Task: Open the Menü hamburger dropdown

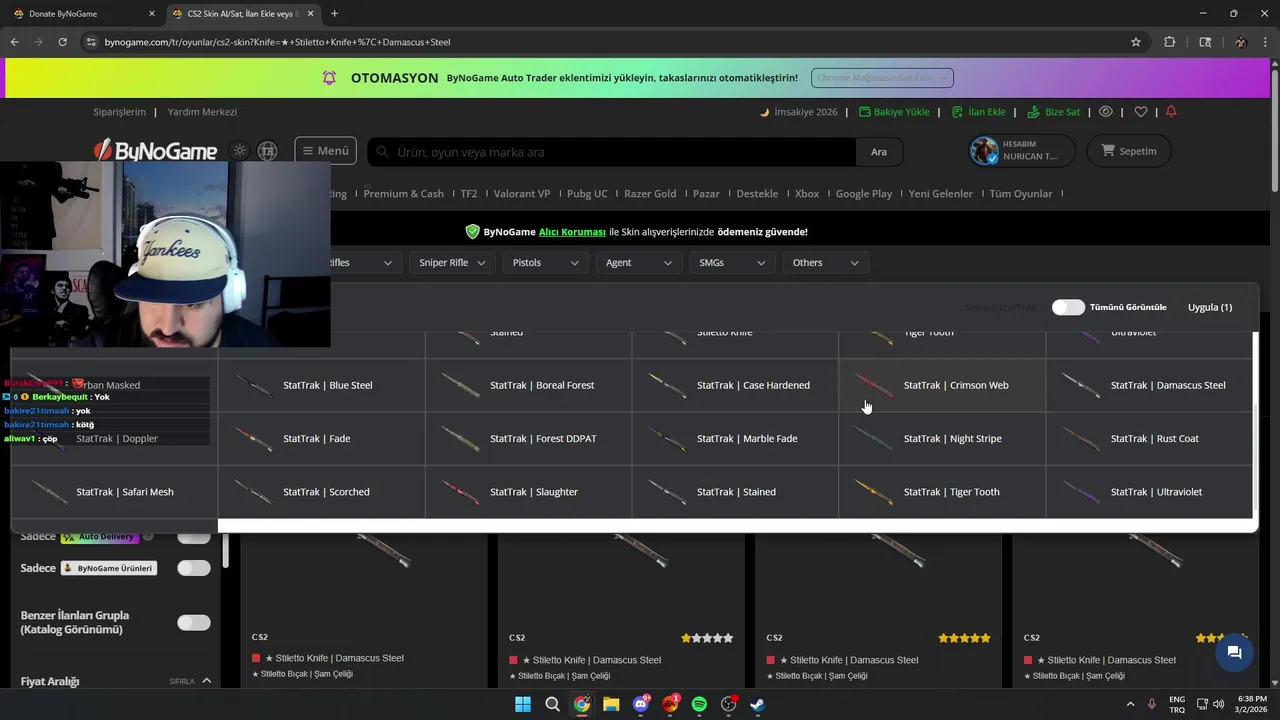Action: pos(325,151)
